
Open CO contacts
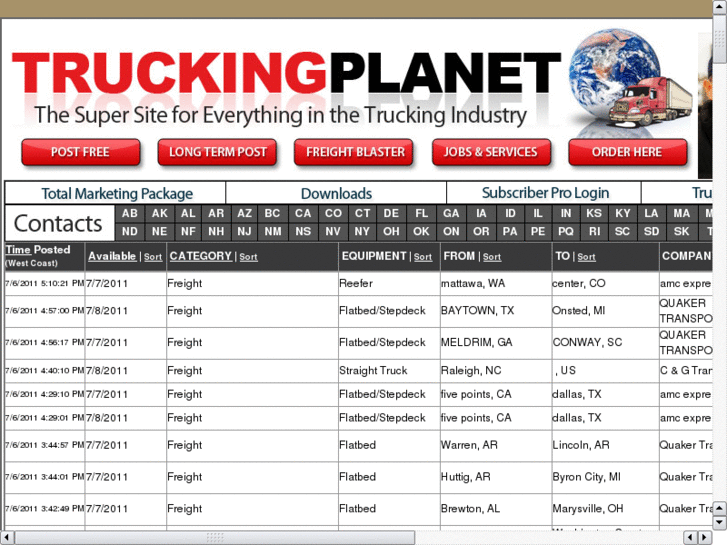(333, 213)
